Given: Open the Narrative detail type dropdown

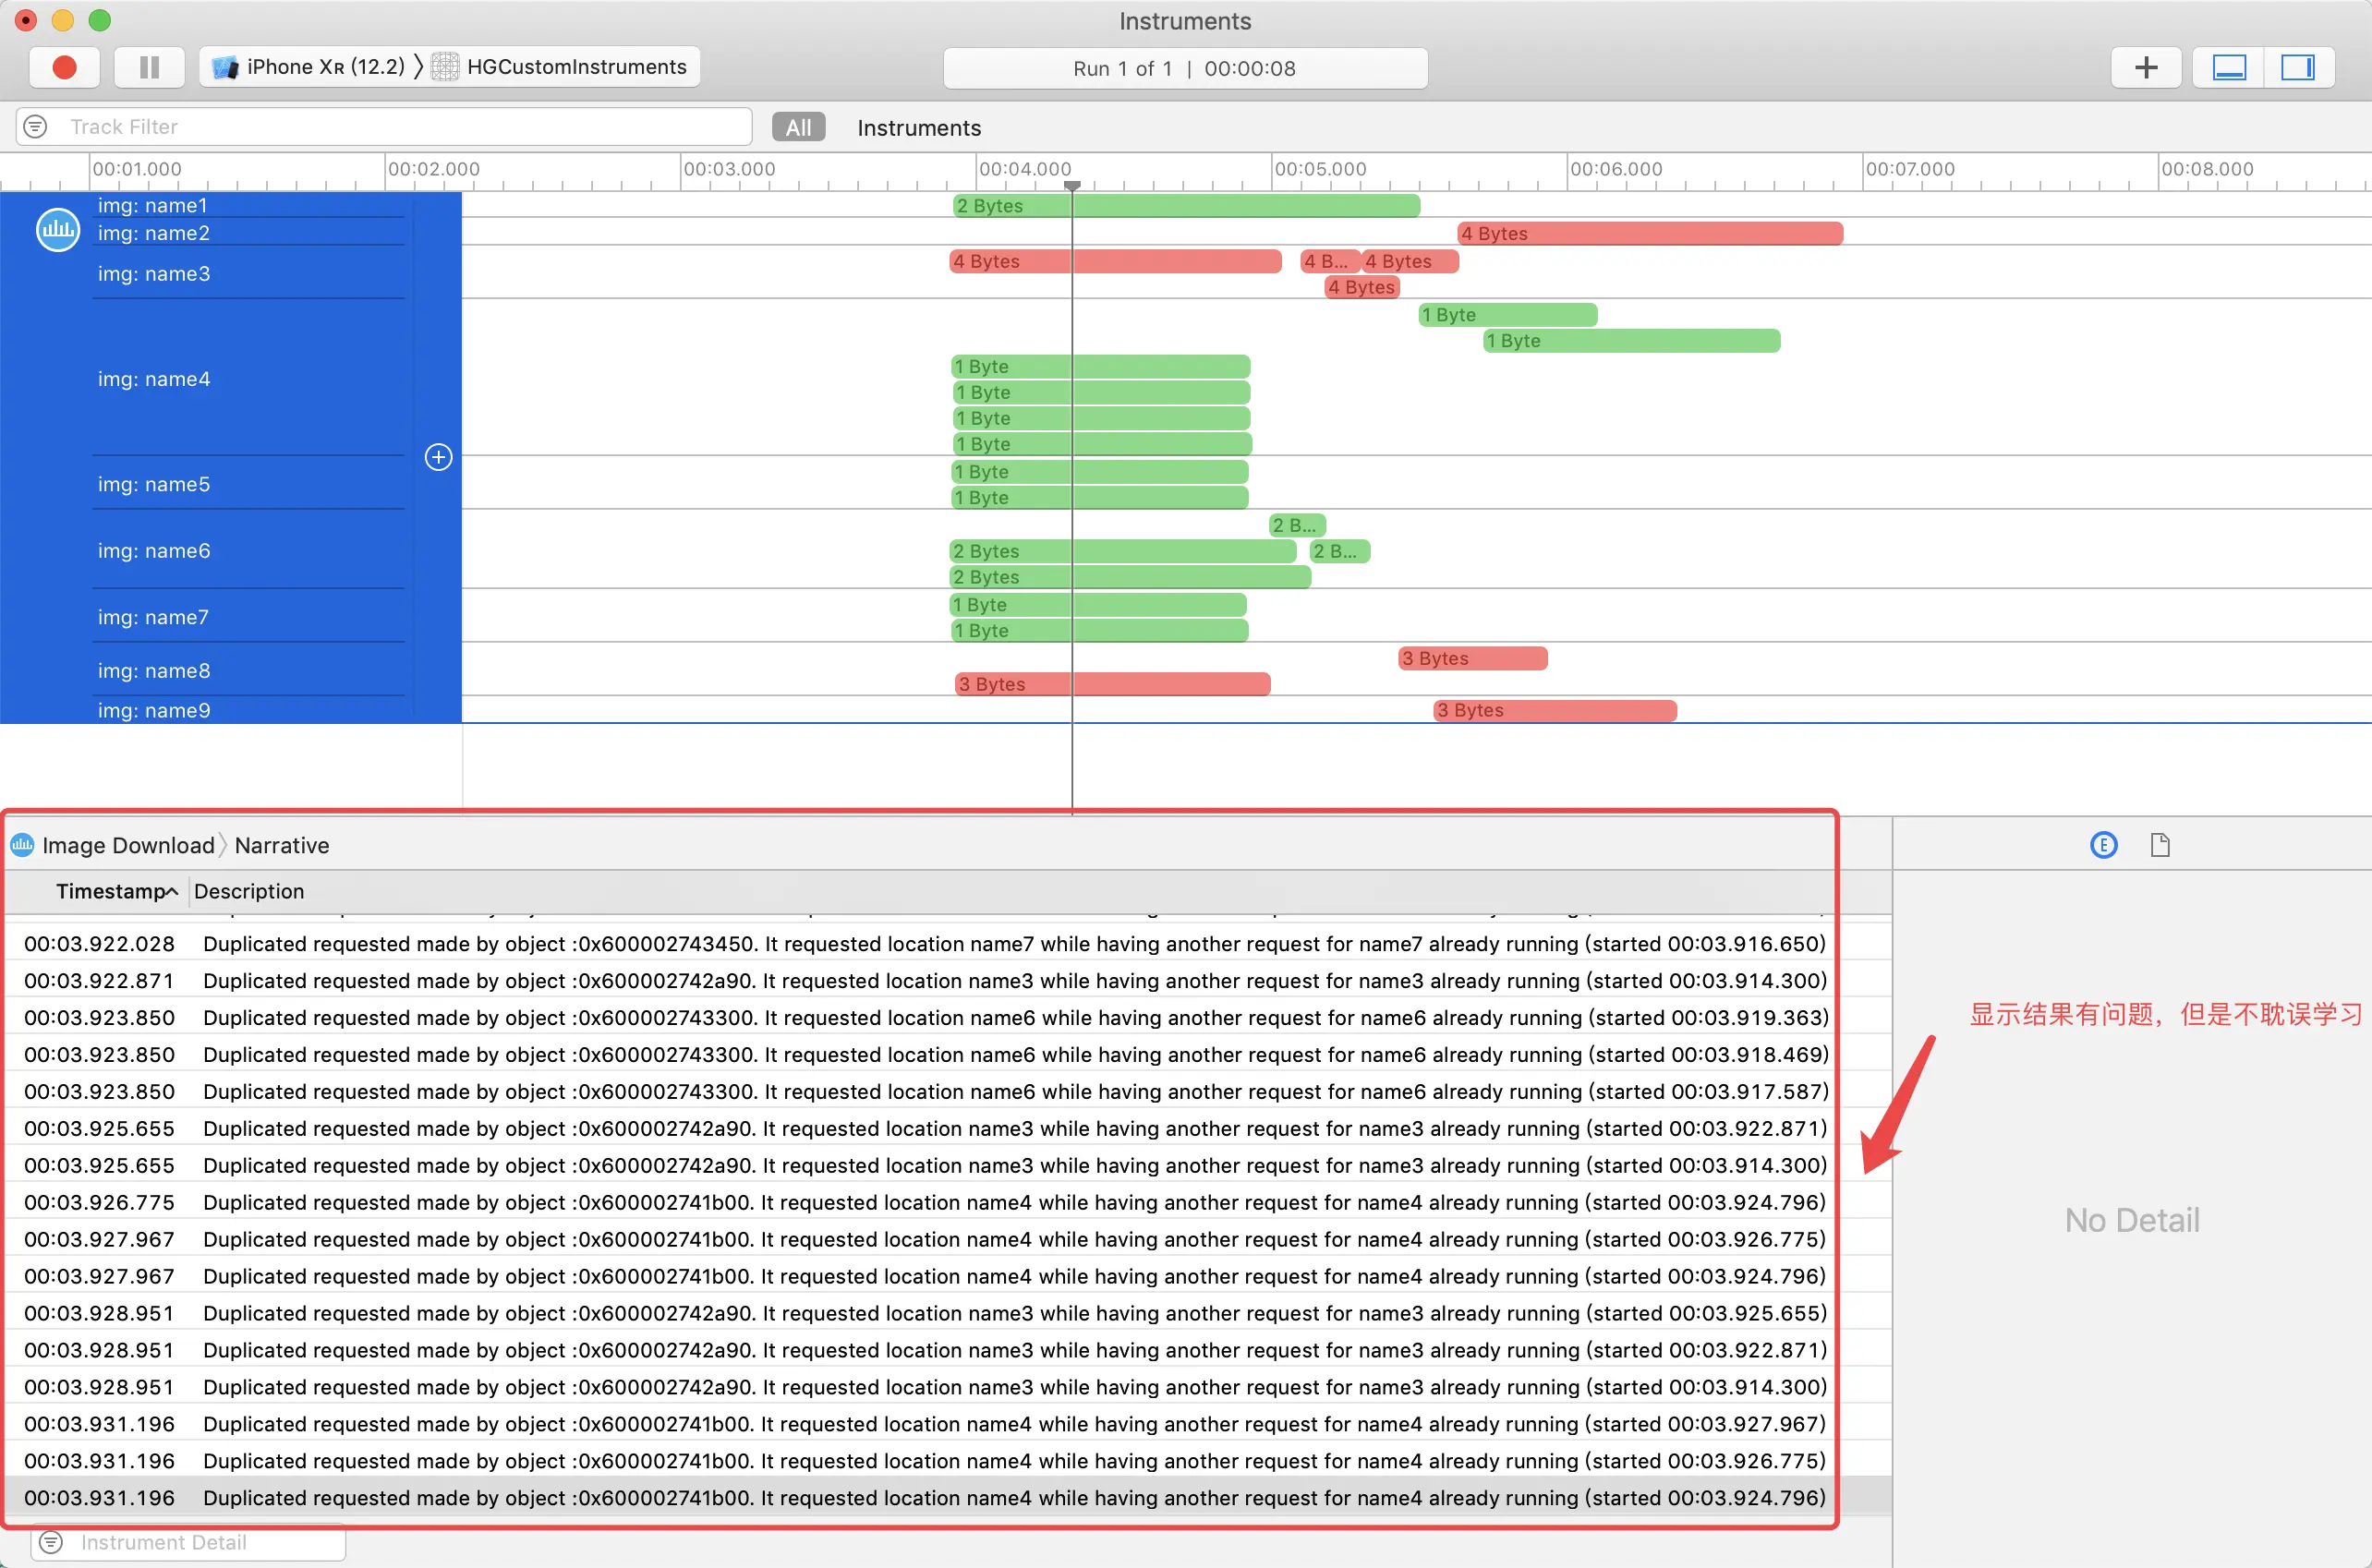Looking at the screenshot, I should (281, 845).
